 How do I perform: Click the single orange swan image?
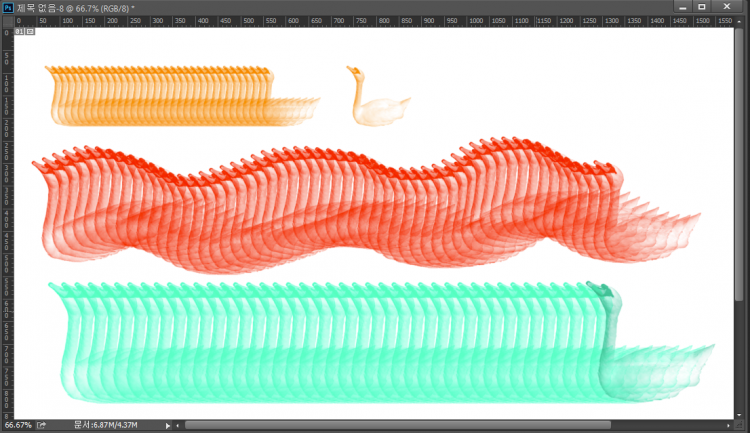click(x=378, y=96)
